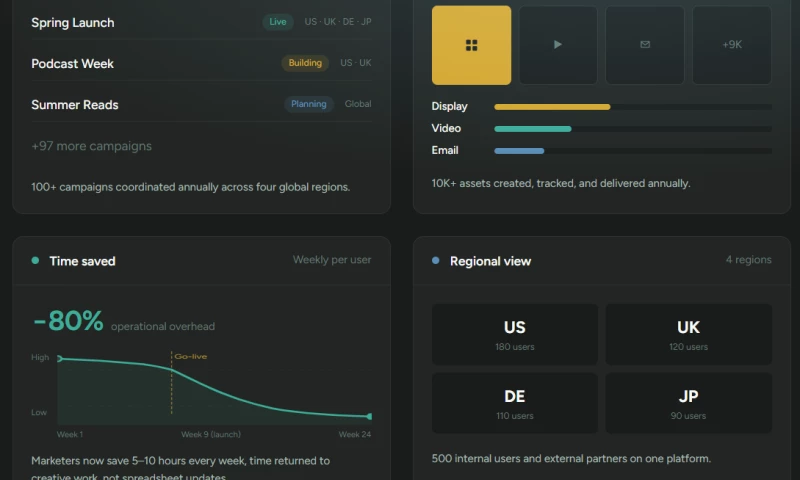Image resolution: width=800 pixels, height=480 pixels.
Task: Click the Email label beside the blue bar
Action: click(445, 150)
